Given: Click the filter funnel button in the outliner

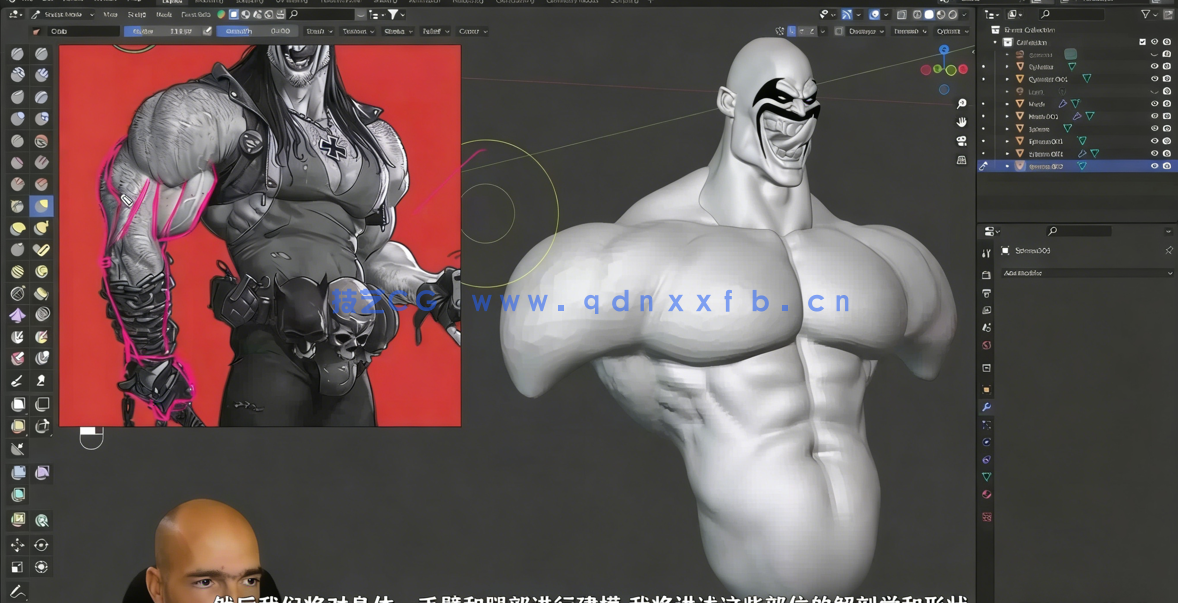Looking at the screenshot, I should click(1146, 15).
